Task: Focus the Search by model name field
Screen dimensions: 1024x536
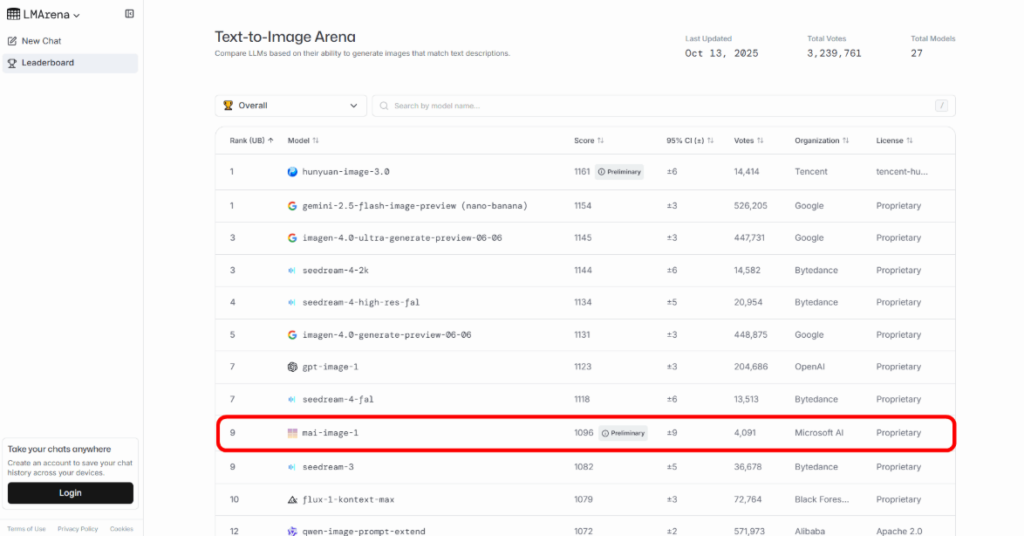Action: coord(660,106)
